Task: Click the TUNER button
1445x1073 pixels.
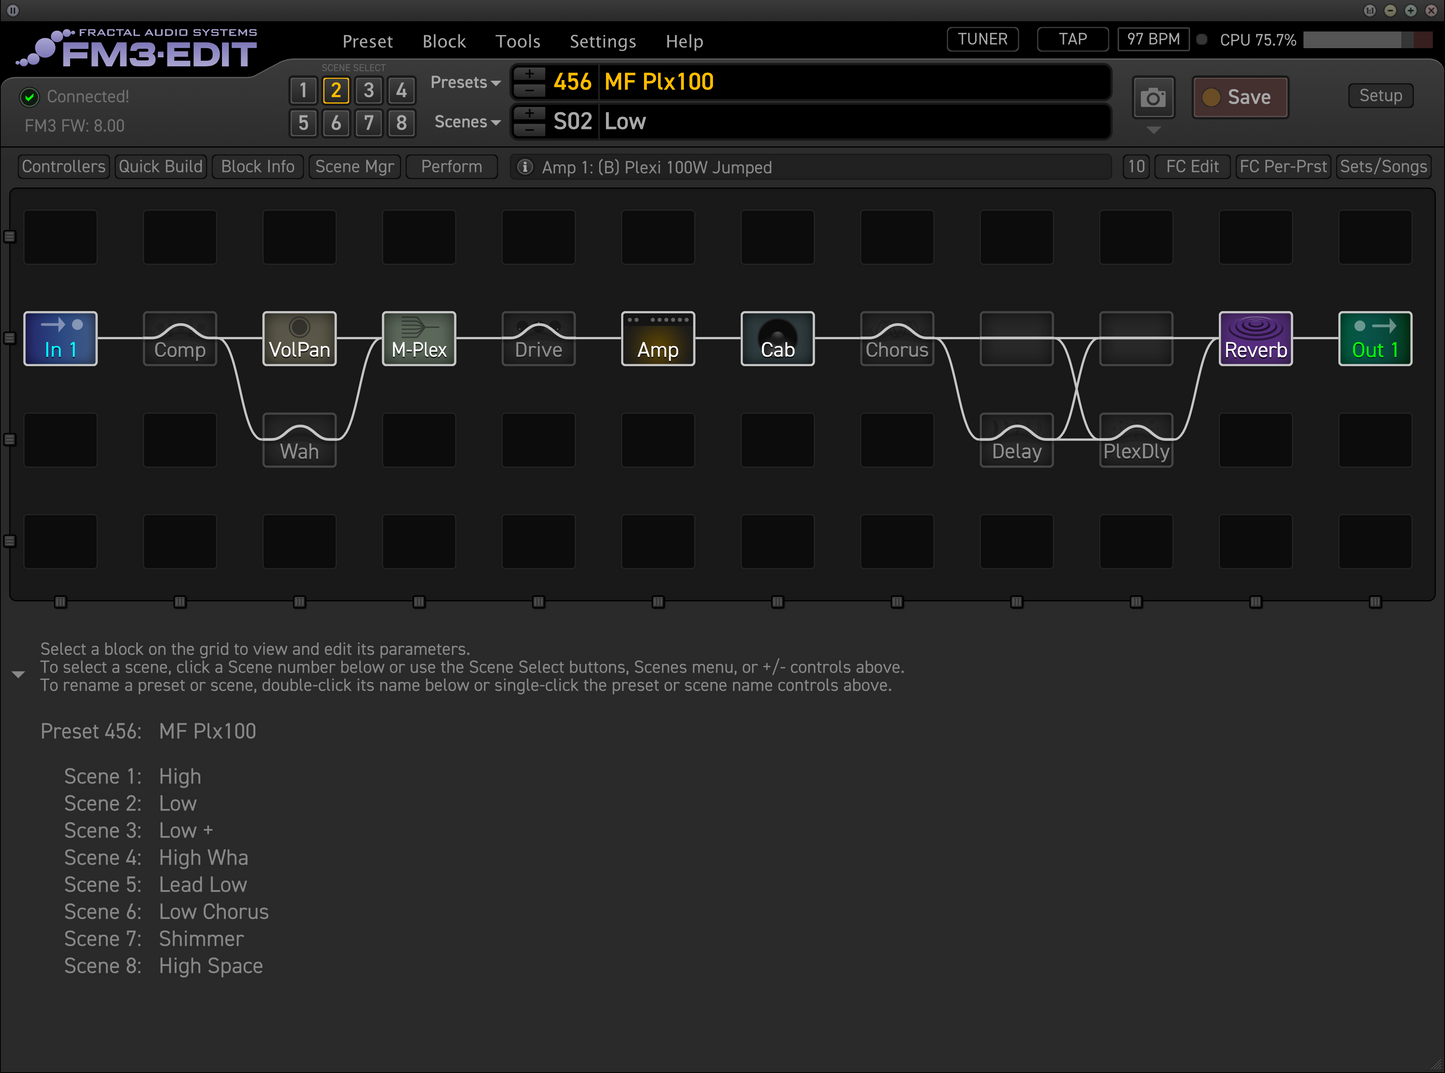Action: pyautogui.click(x=982, y=39)
